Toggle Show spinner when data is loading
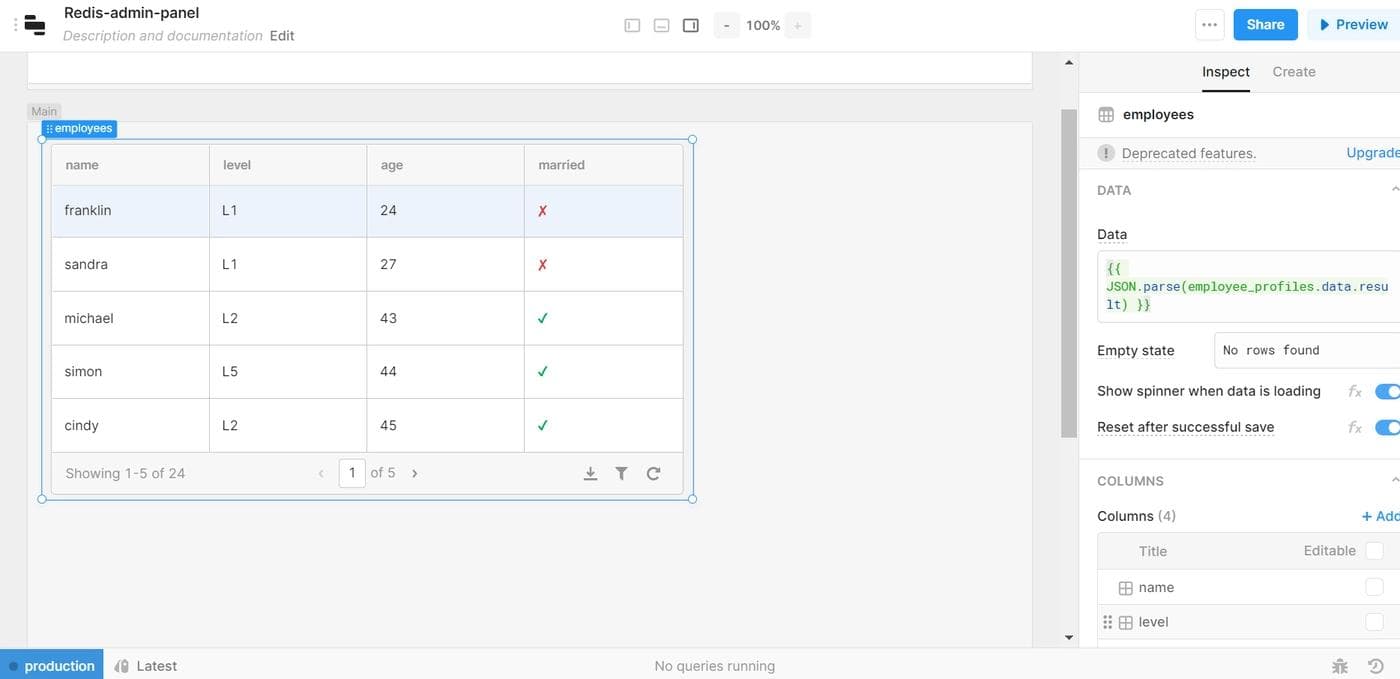This screenshot has height=679, width=1400. [x=1387, y=391]
